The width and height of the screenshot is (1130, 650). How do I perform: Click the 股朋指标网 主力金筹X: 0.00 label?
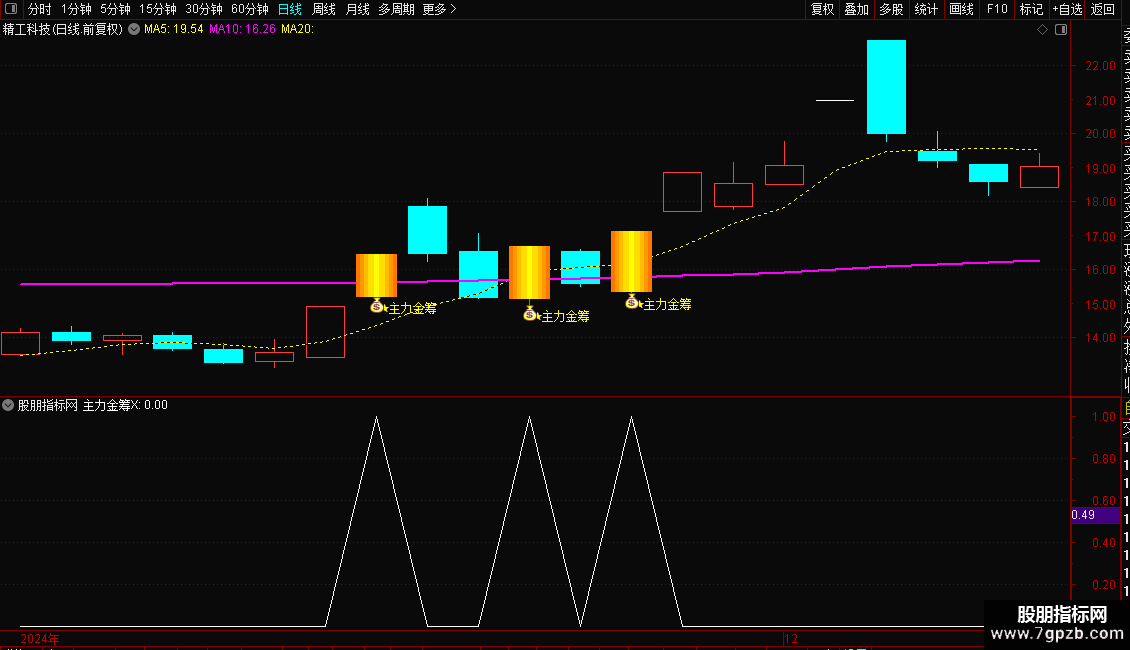92,405
